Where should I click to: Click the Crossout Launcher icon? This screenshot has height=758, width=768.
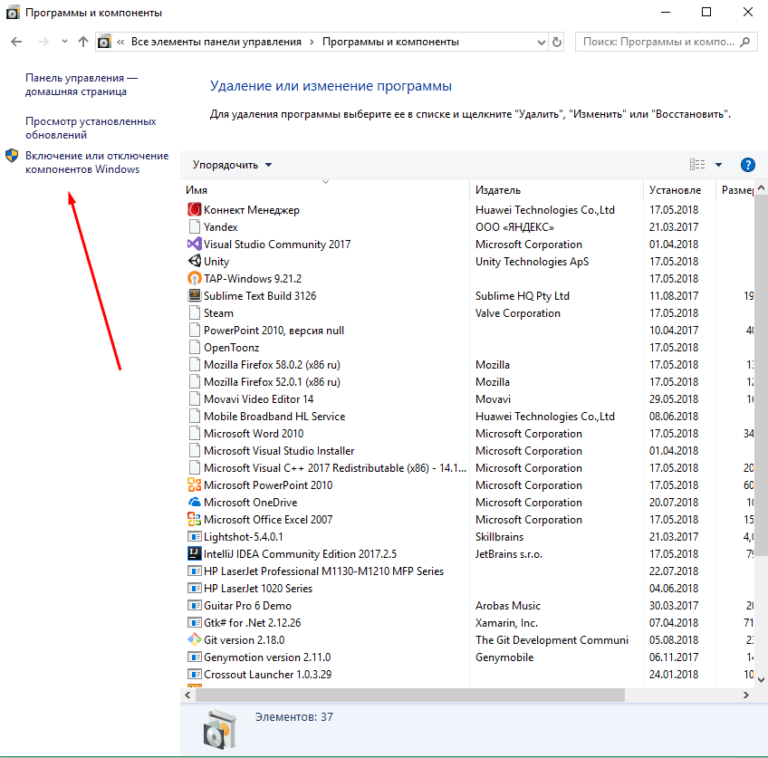[x=194, y=674]
